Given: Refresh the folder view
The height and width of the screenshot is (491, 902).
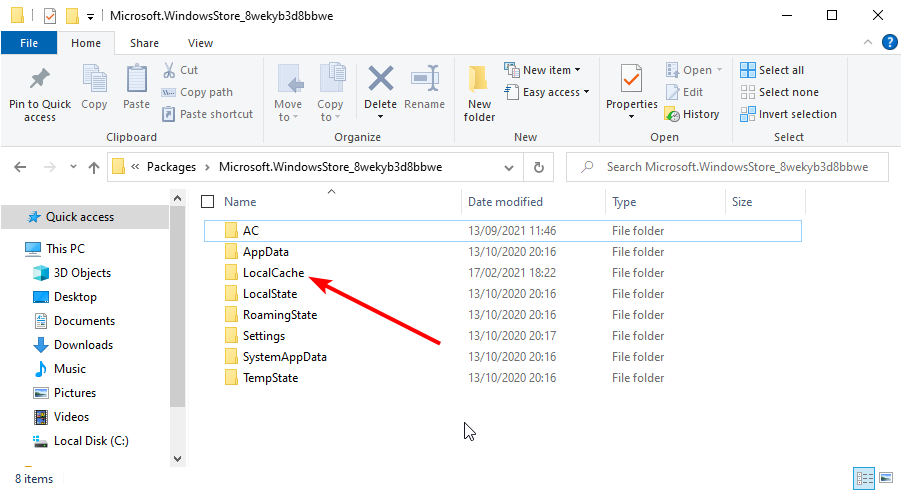Looking at the screenshot, I should pos(538,167).
